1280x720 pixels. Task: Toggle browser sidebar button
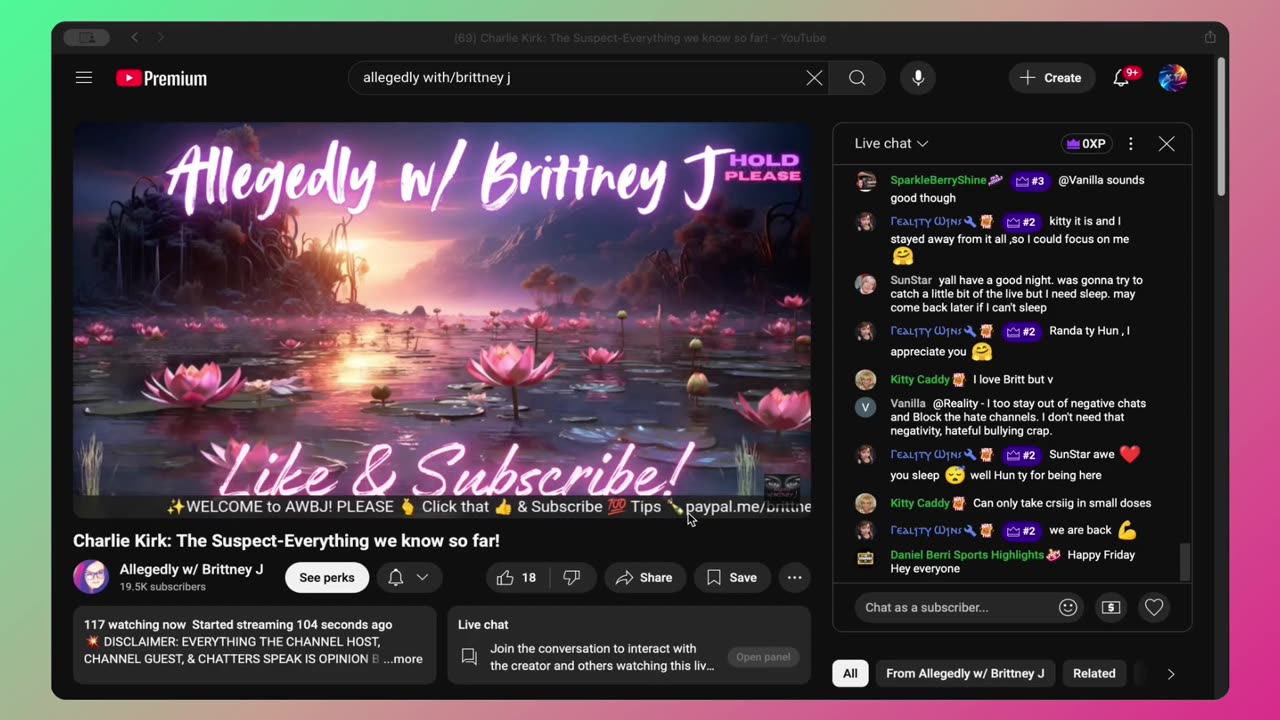coord(87,38)
